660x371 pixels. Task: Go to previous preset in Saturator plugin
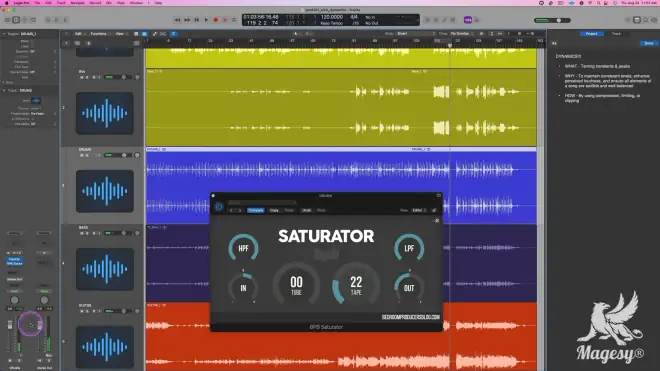pos(231,210)
